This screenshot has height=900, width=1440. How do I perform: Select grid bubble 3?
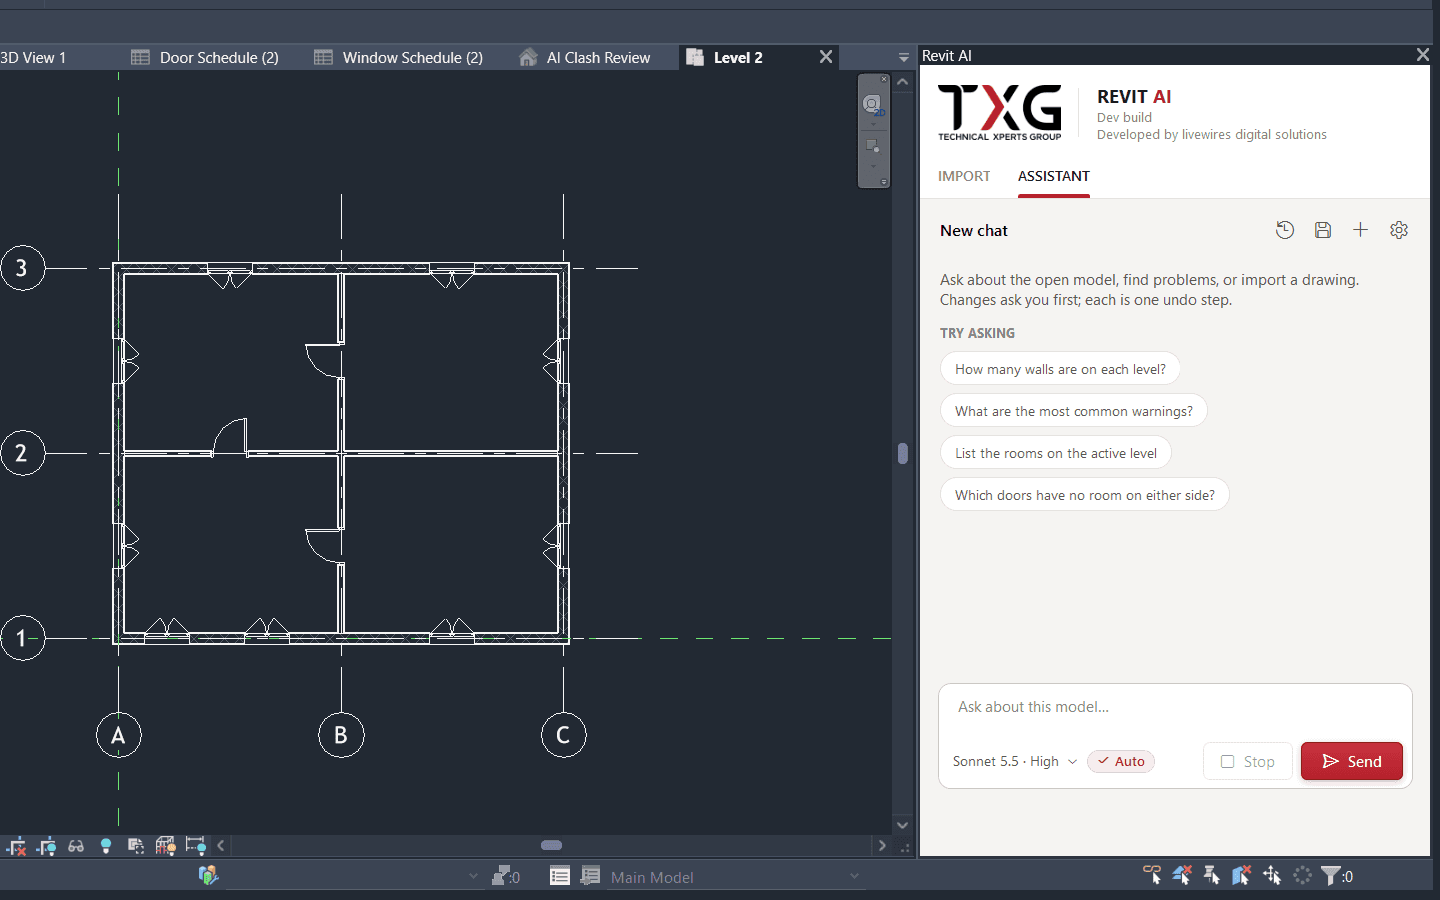point(22,268)
